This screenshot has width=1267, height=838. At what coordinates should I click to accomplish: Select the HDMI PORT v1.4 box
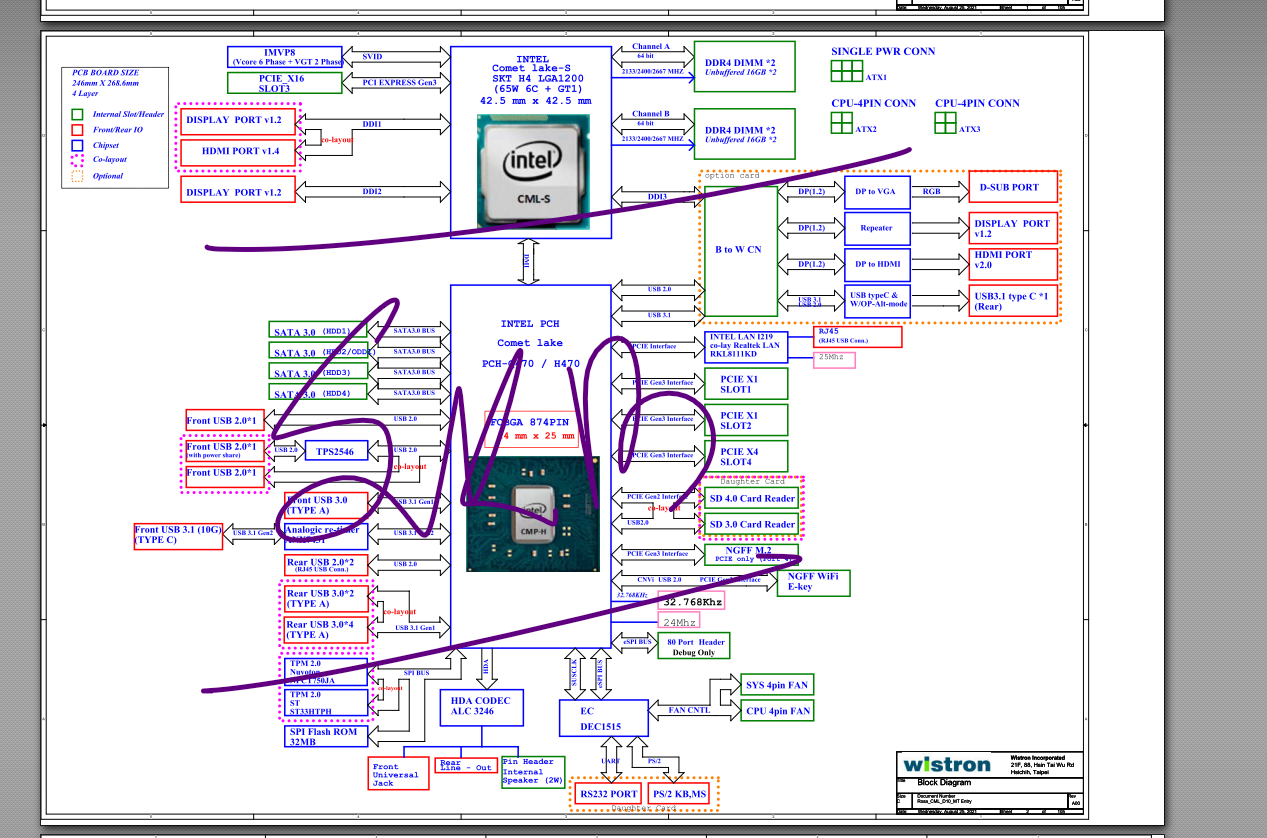click(x=238, y=152)
